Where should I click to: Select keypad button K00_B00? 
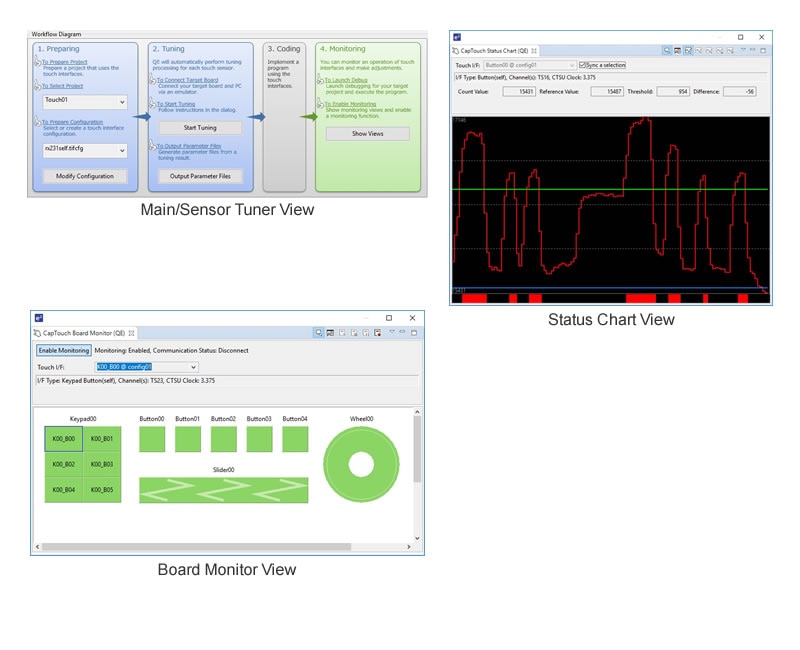(64, 438)
